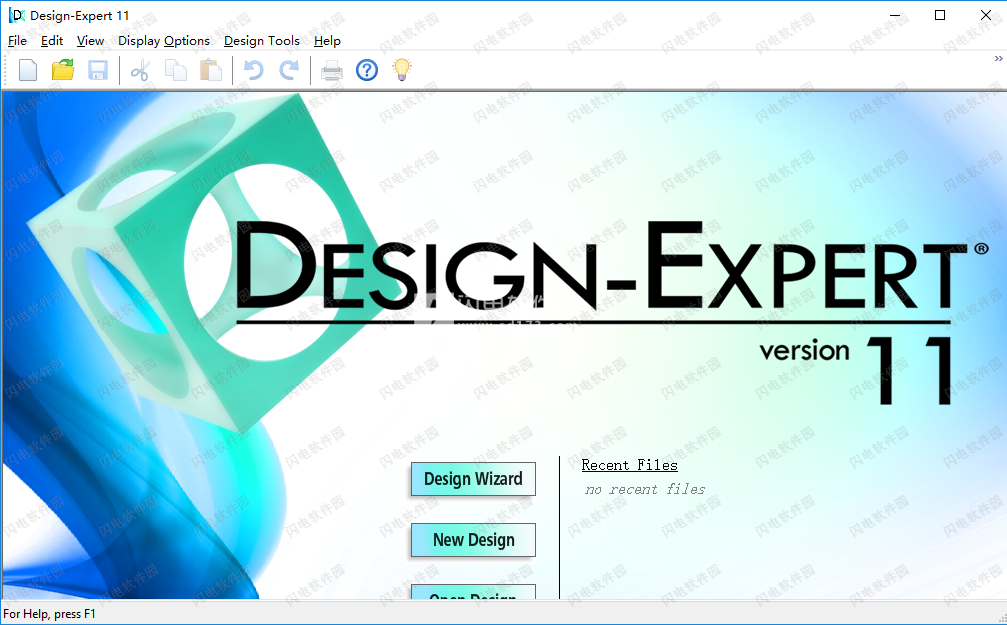Redo the last undone action

[289, 70]
